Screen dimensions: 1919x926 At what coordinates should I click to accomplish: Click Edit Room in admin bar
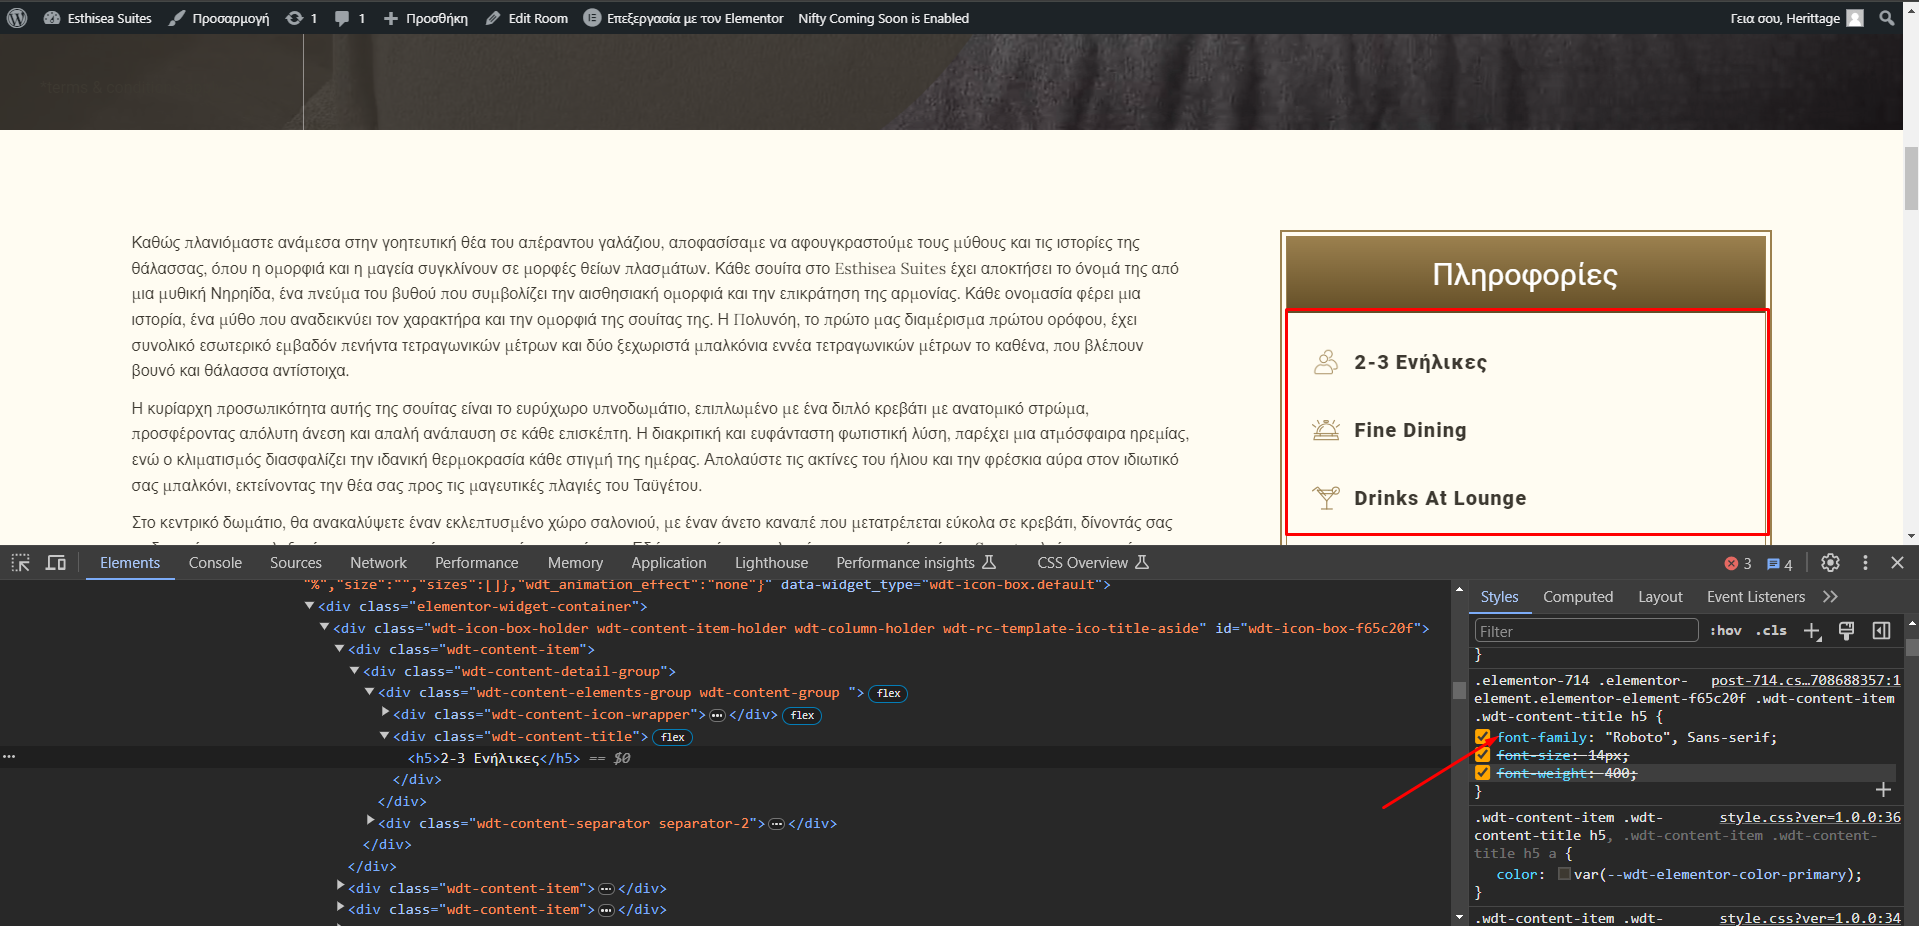527,18
